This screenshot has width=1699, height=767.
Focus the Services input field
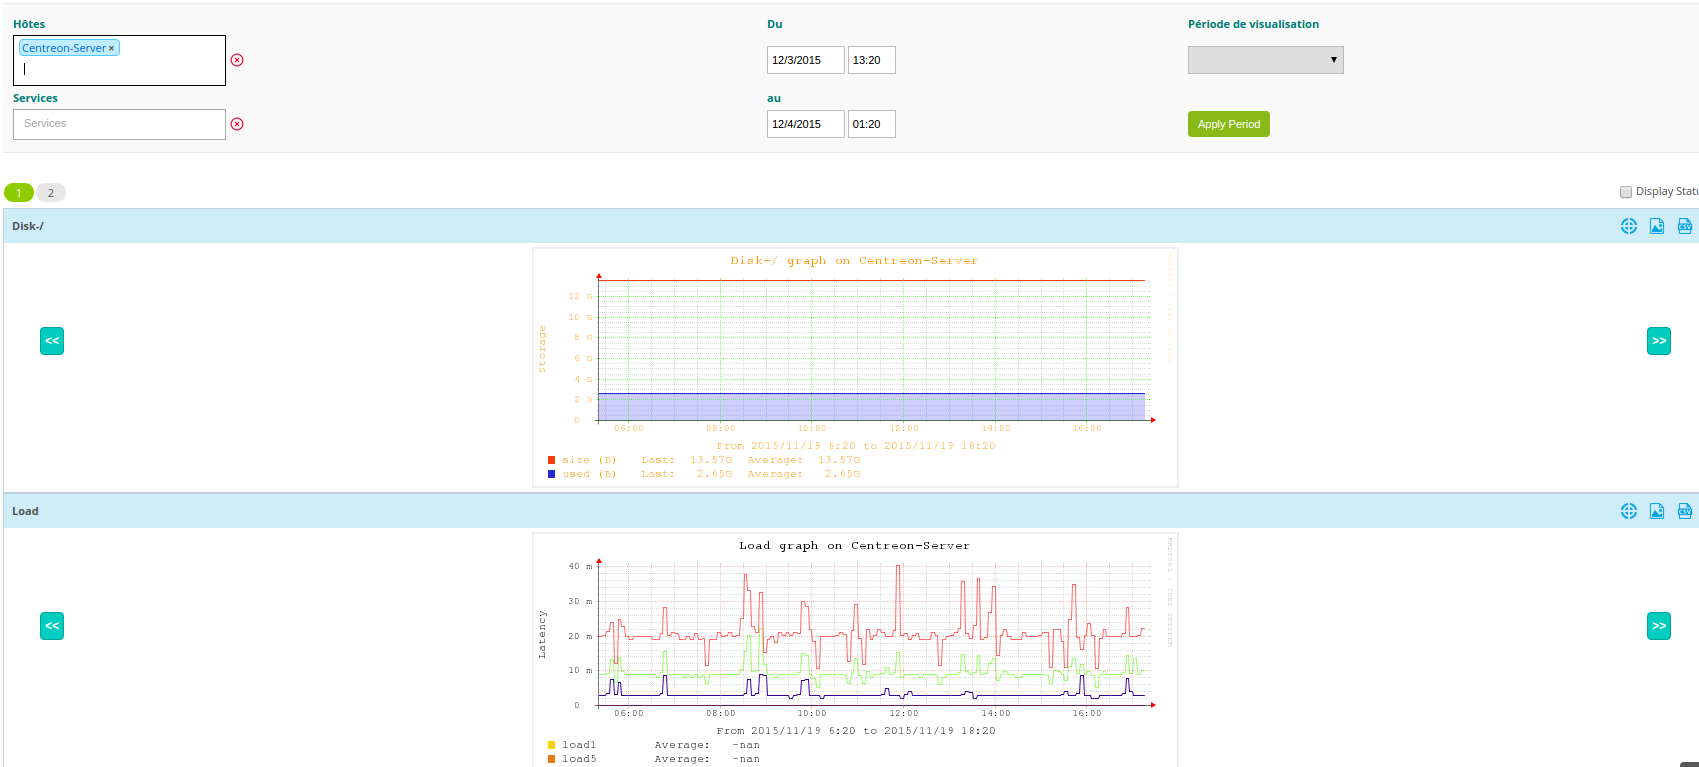coord(119,124)
